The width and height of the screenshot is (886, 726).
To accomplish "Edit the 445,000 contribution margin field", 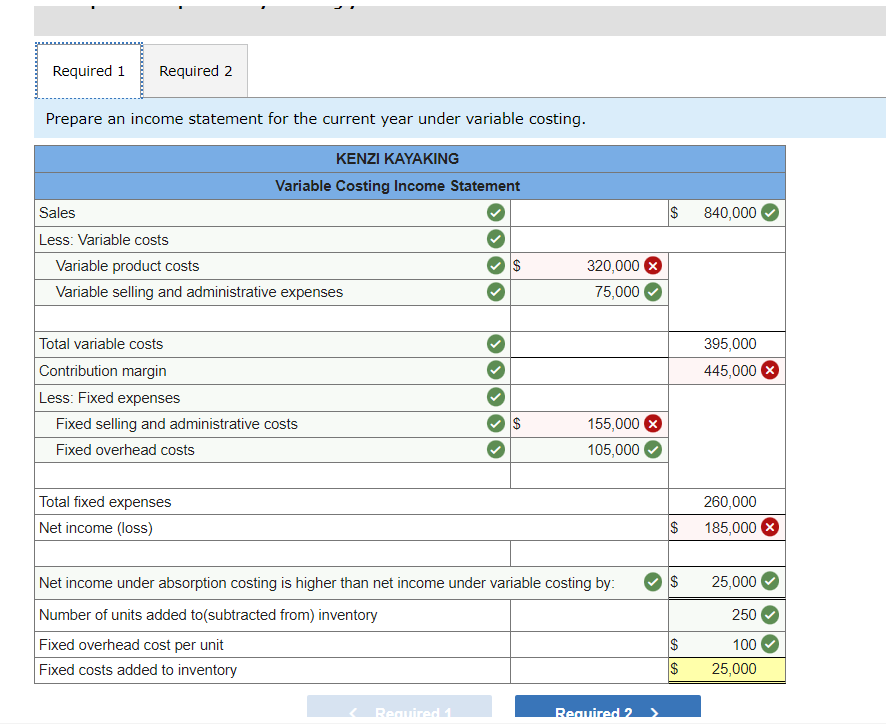I will (x=727, y=371).
